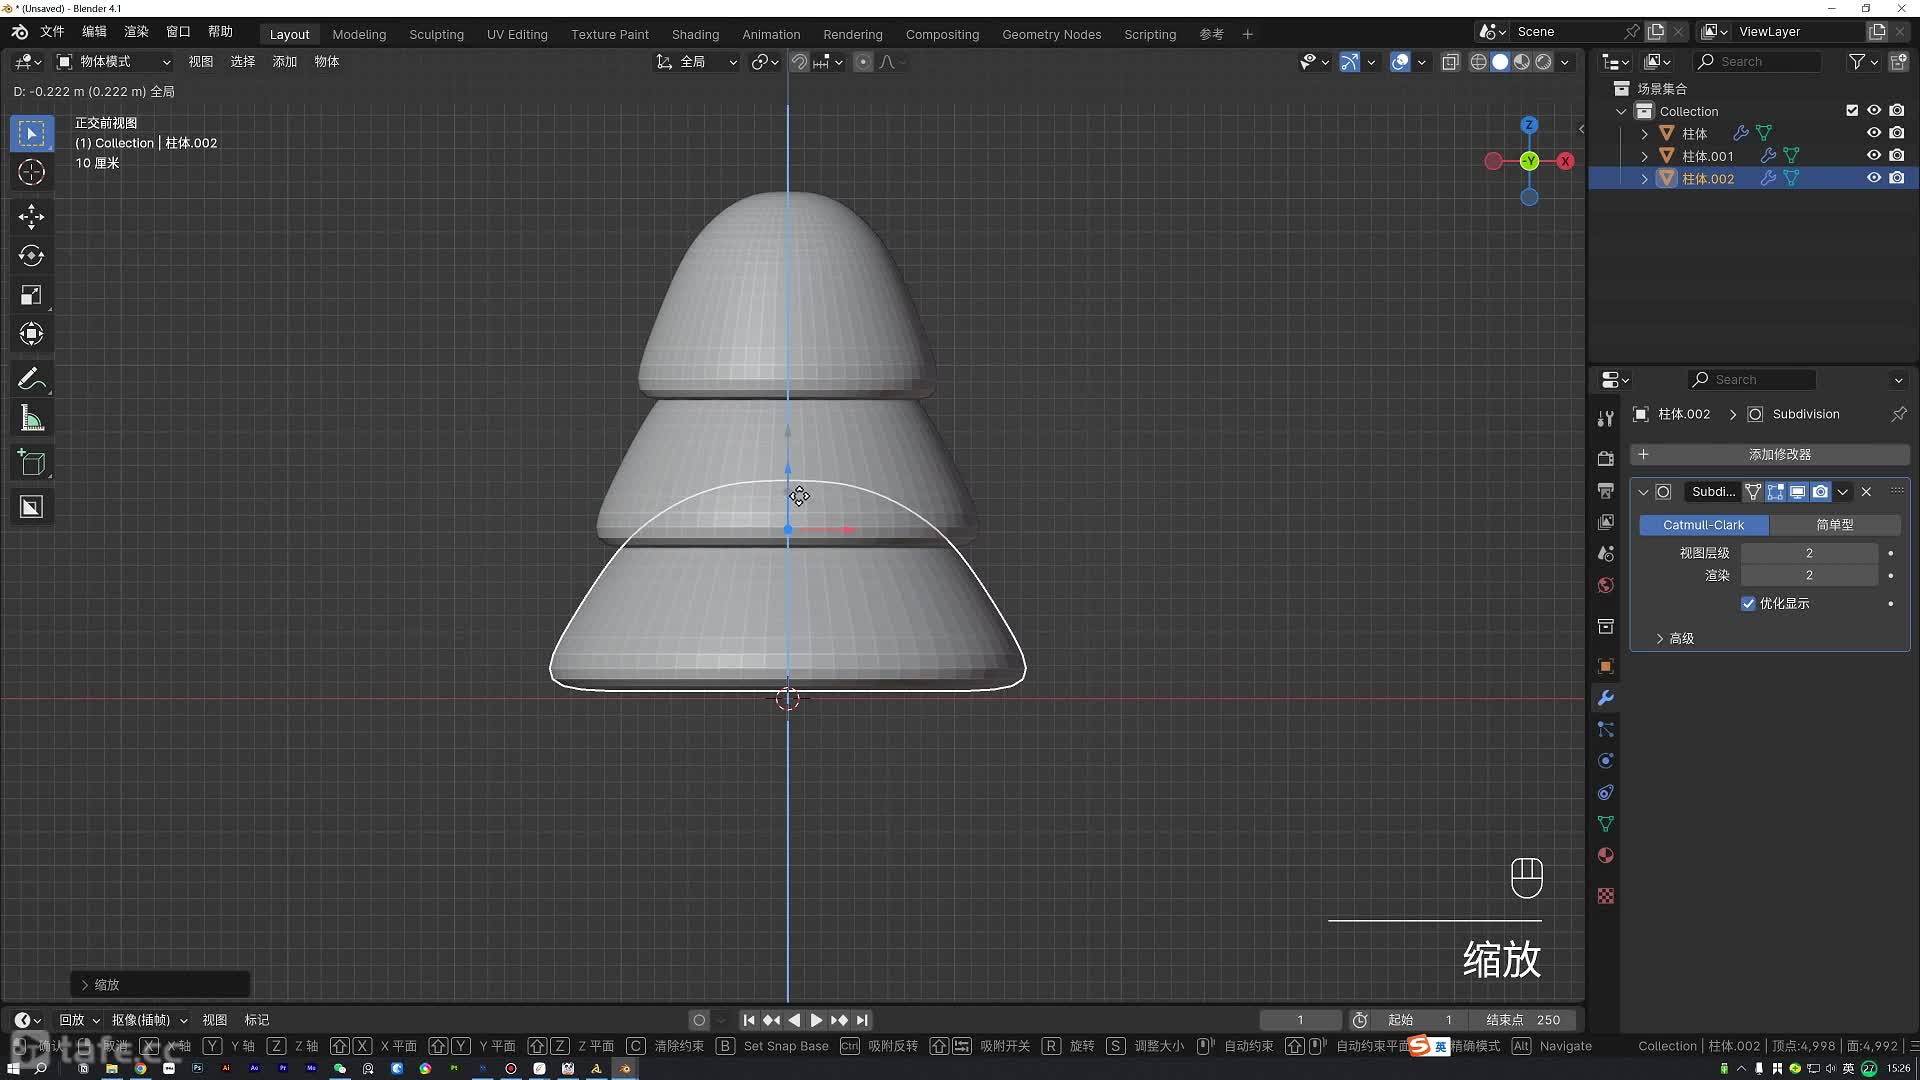This screenshot has height=1080, width=1920.
Task: Open the 文件 menu
Action: (x=52, y=32)
